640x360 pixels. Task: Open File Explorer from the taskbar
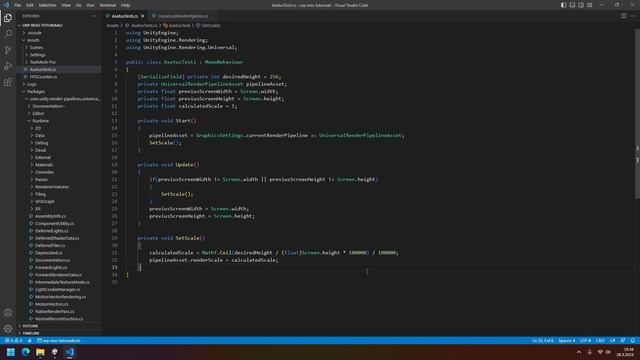40,352
